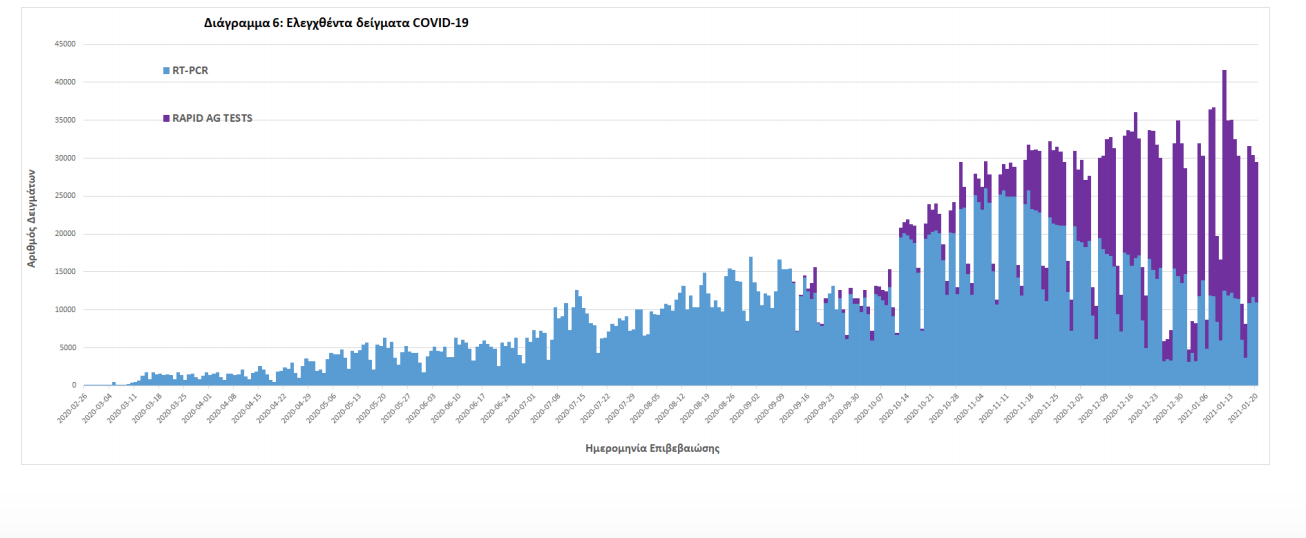Select the RAPID AG TESTS legend label
This screenshot has width=1306, height=538.
click(x=212, y=118)
